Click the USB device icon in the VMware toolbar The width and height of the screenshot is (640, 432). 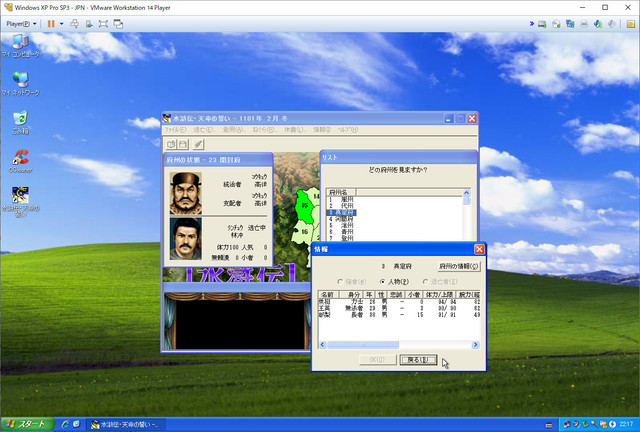click(598, 24)
